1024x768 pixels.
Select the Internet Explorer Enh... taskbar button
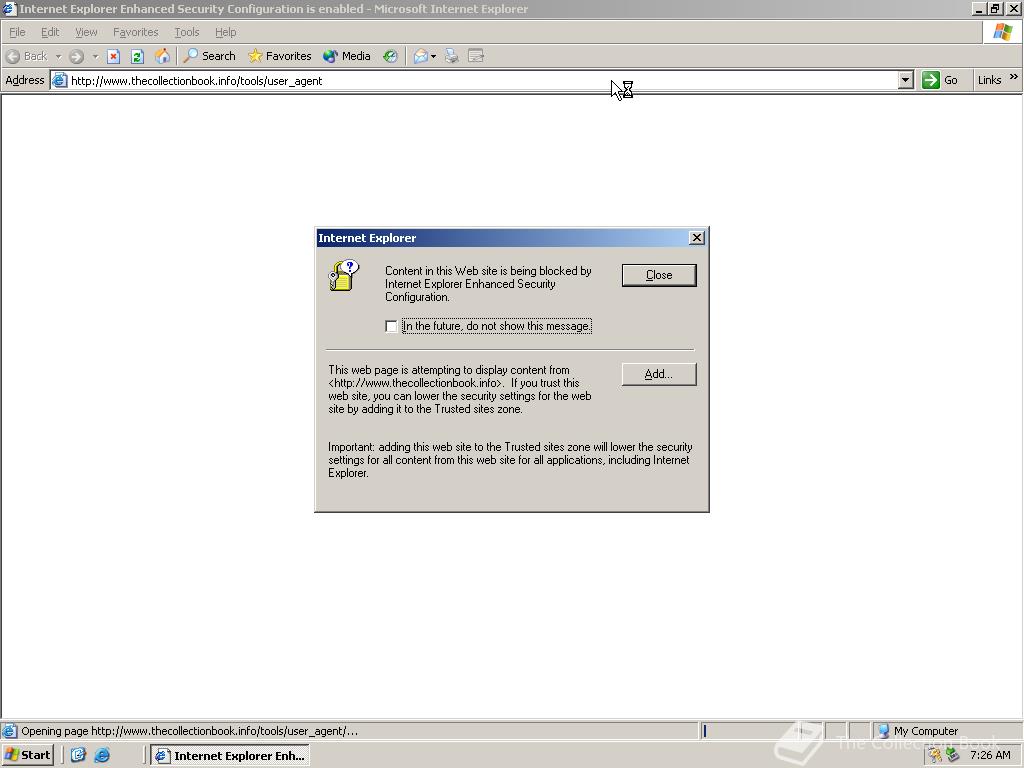click(230, 756)
